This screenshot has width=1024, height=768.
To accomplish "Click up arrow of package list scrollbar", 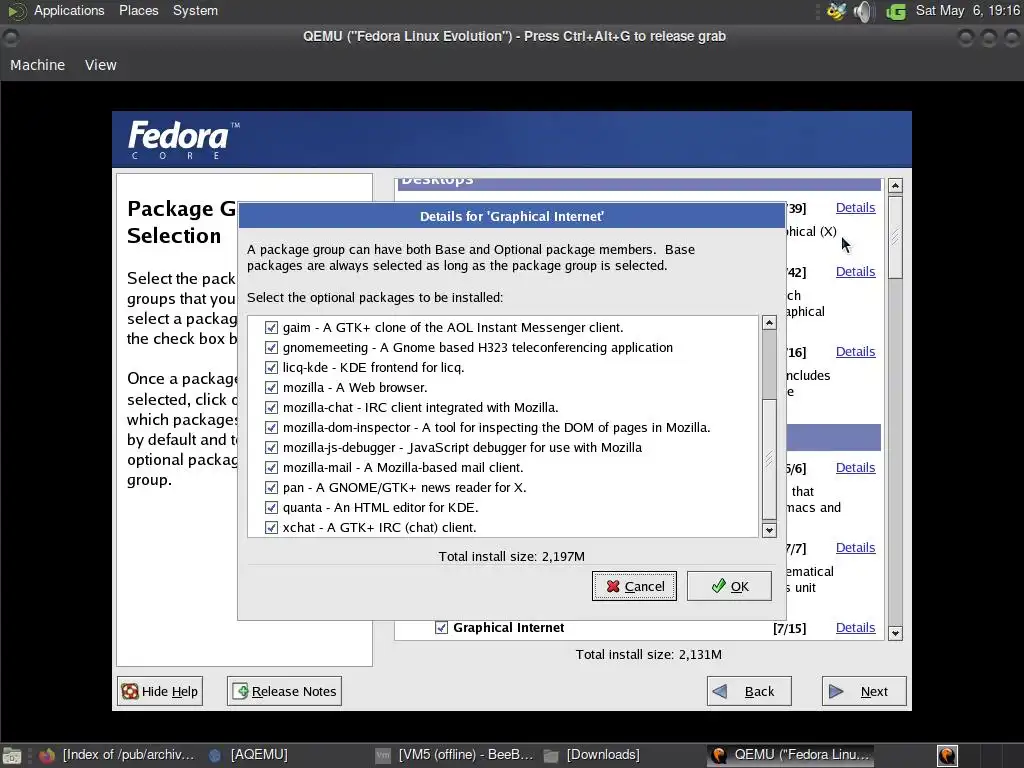I will click(x=769, y=323).
